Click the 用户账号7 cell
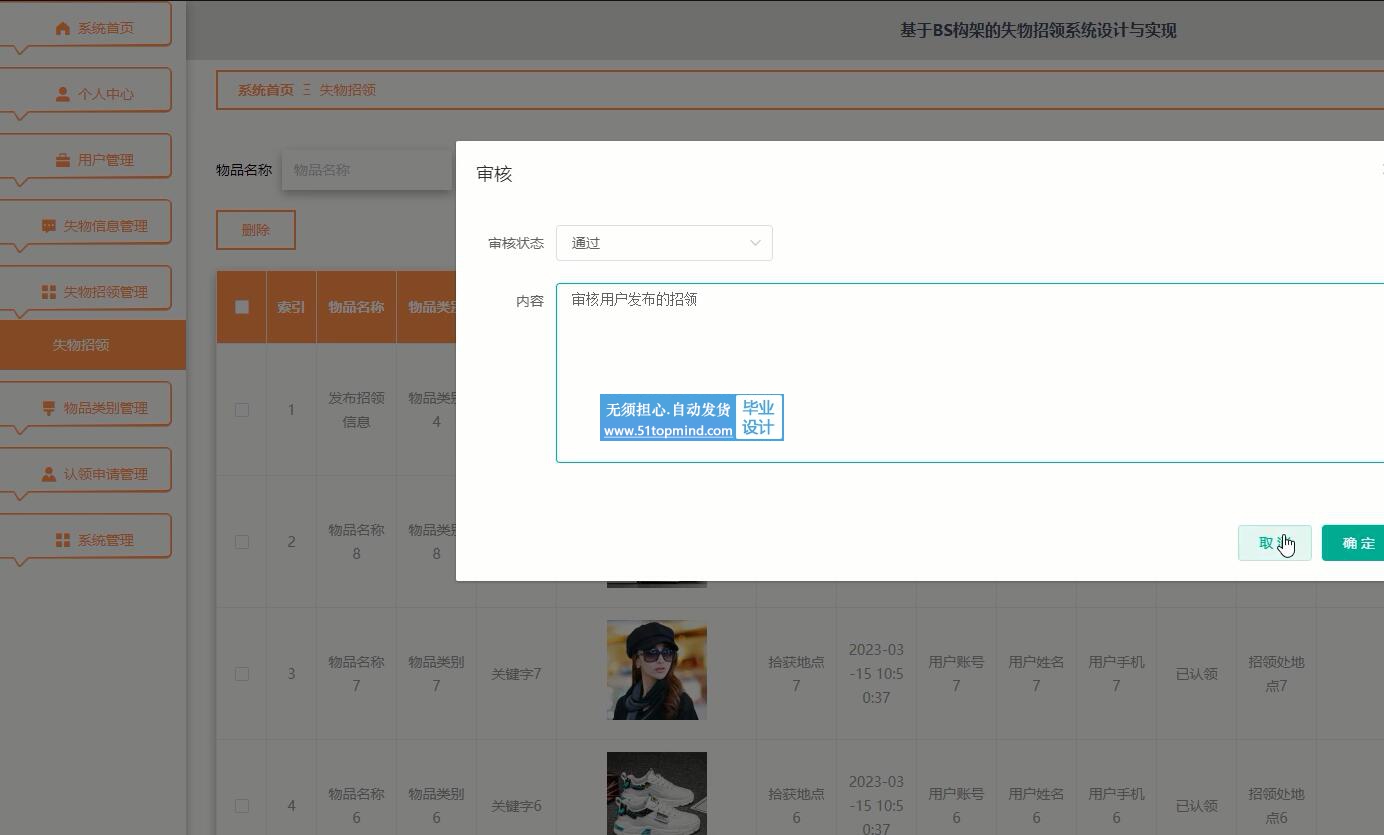1384x835 pixels. click(x=956, y=674)
